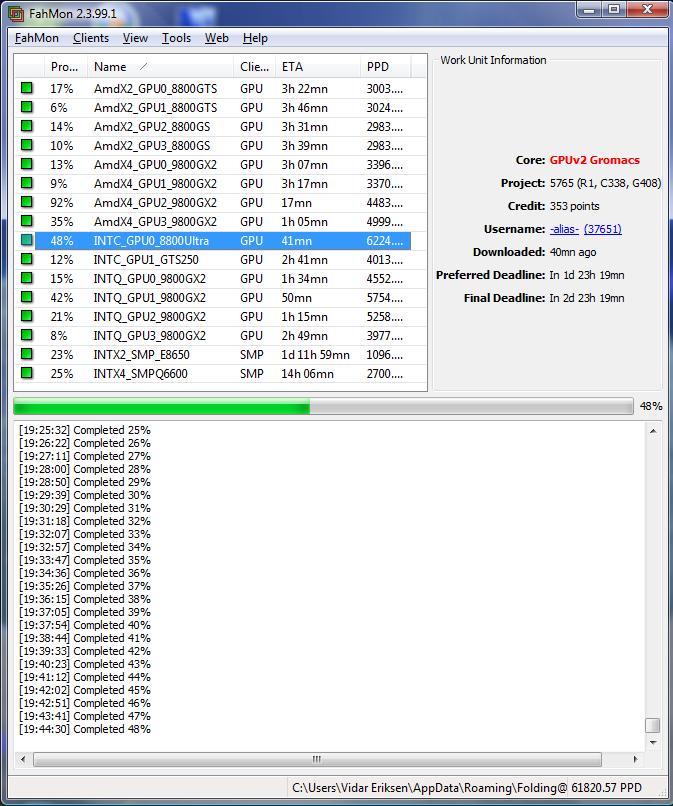Open the team (37651) link
Image resolution: width=673 pixels, height=806 pixels.
tap(603, 229)
